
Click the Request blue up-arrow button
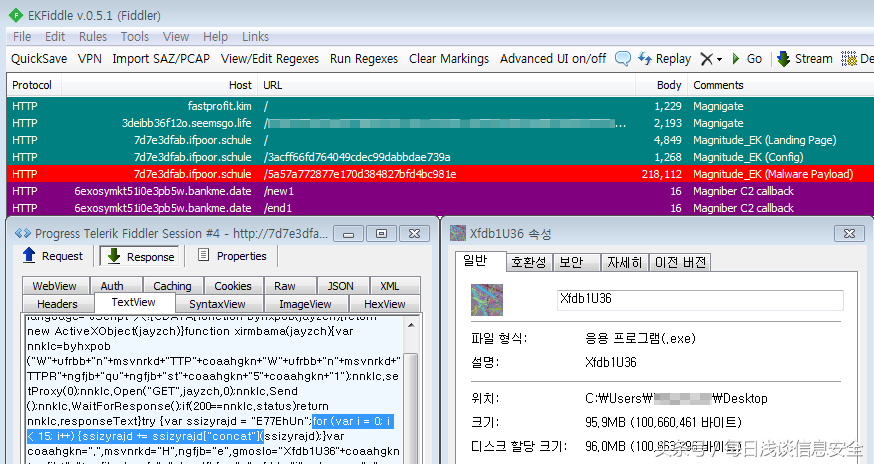[x=29, y=256]
